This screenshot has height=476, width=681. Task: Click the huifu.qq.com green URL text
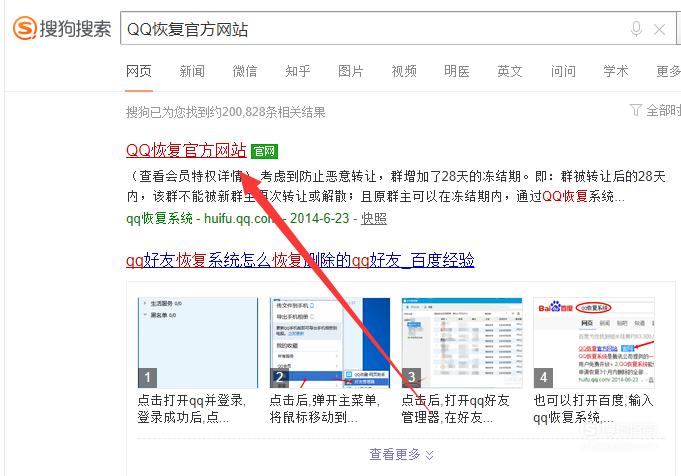coord(240,218)
